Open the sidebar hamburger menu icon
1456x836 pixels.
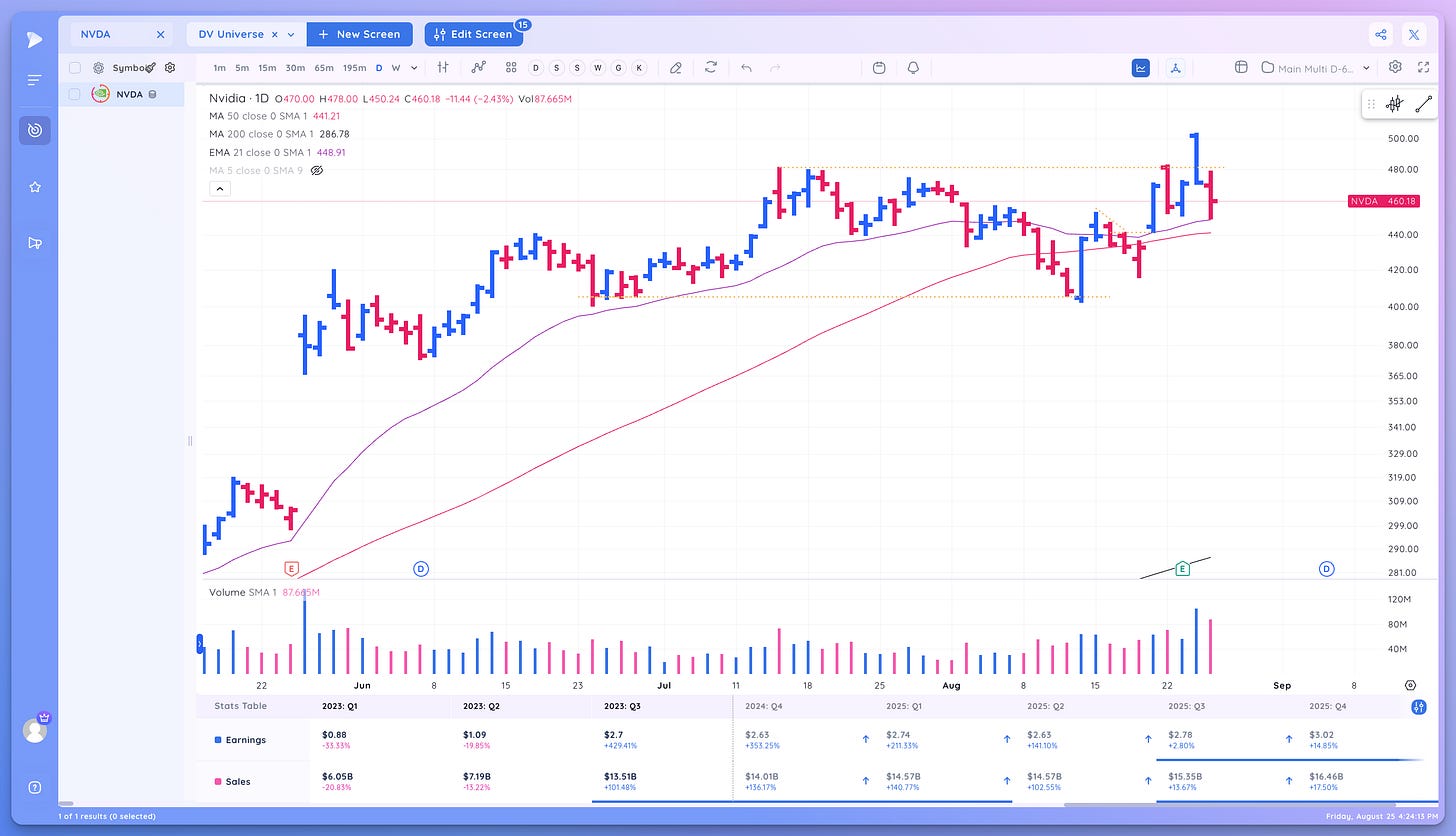tap(35, 80)
